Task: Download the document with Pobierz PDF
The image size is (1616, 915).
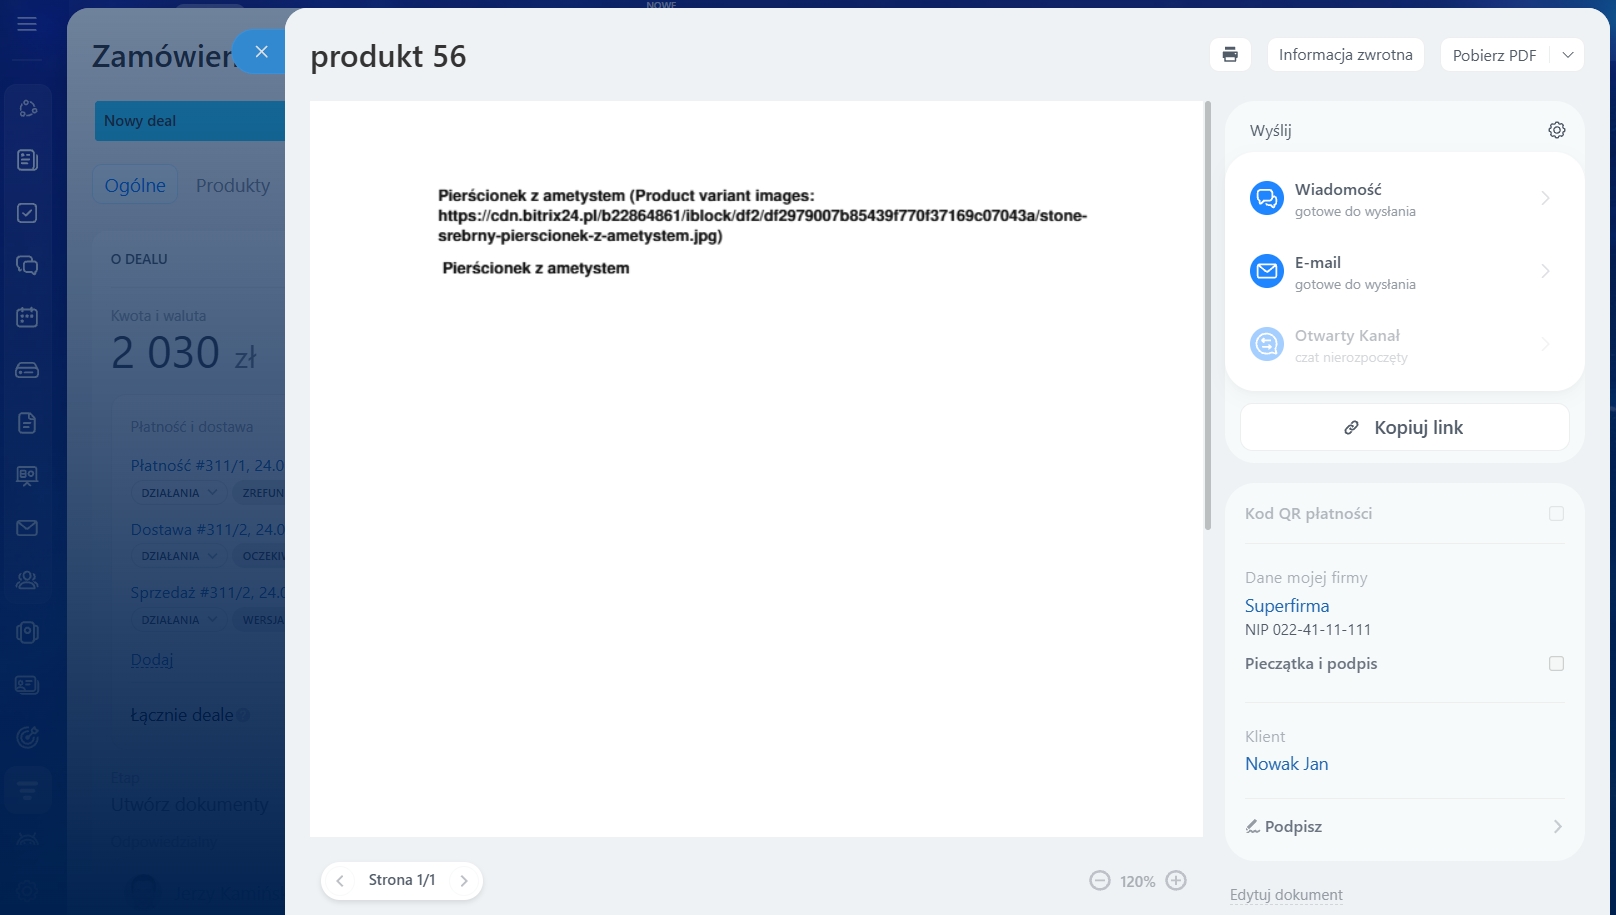Action: (1494, 55)
